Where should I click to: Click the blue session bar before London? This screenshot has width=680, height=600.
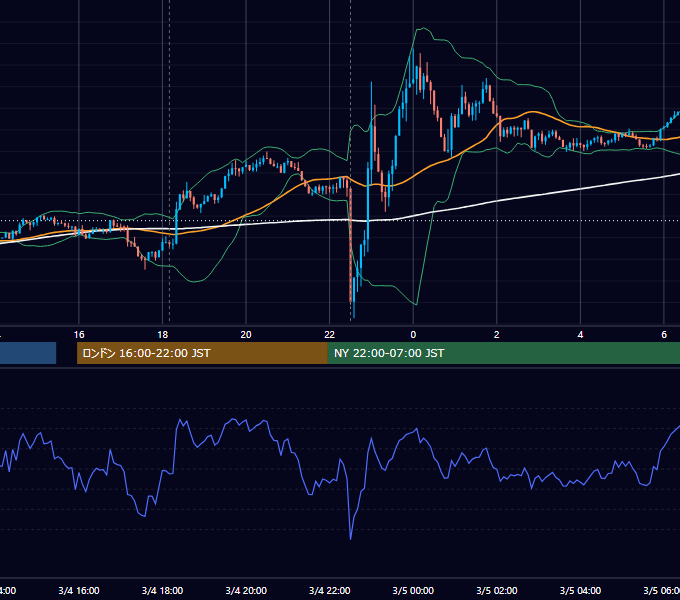pos(28,353)
